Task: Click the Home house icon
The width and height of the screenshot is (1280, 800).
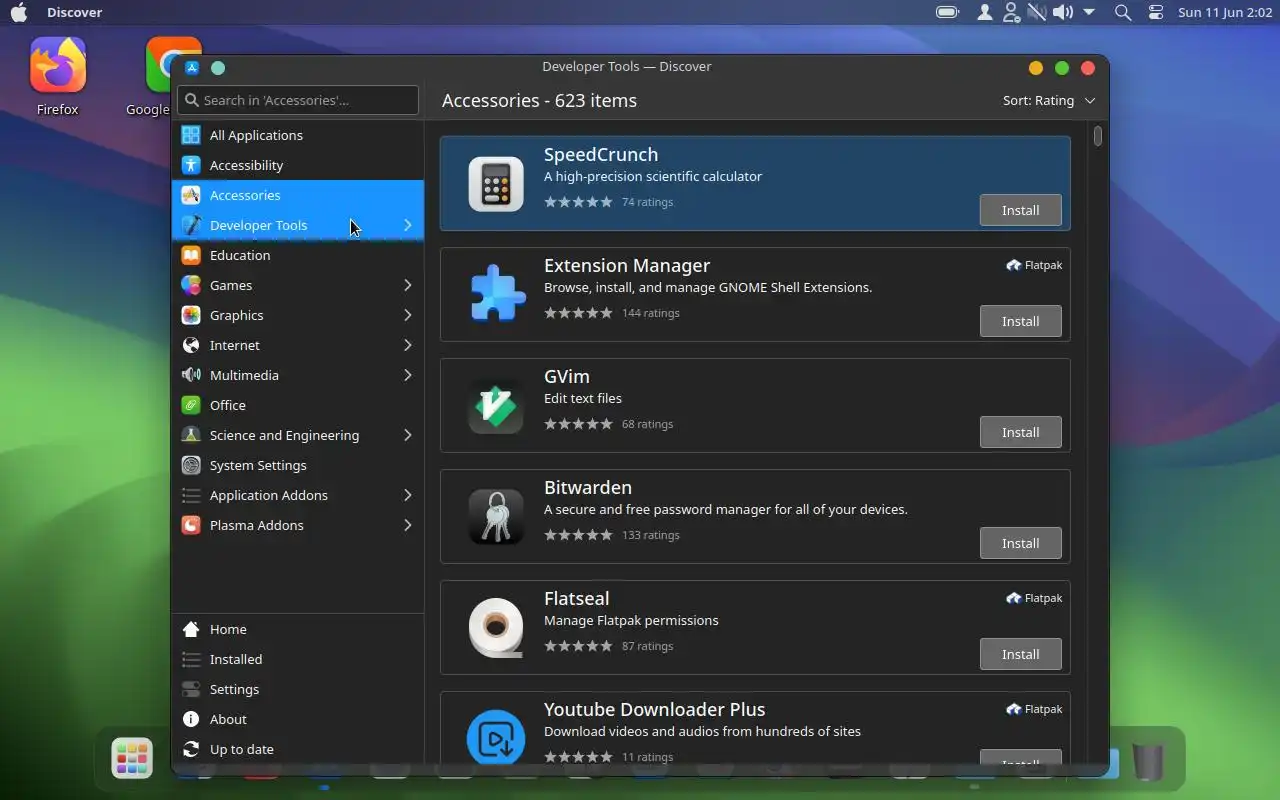Action: (191, 629)
